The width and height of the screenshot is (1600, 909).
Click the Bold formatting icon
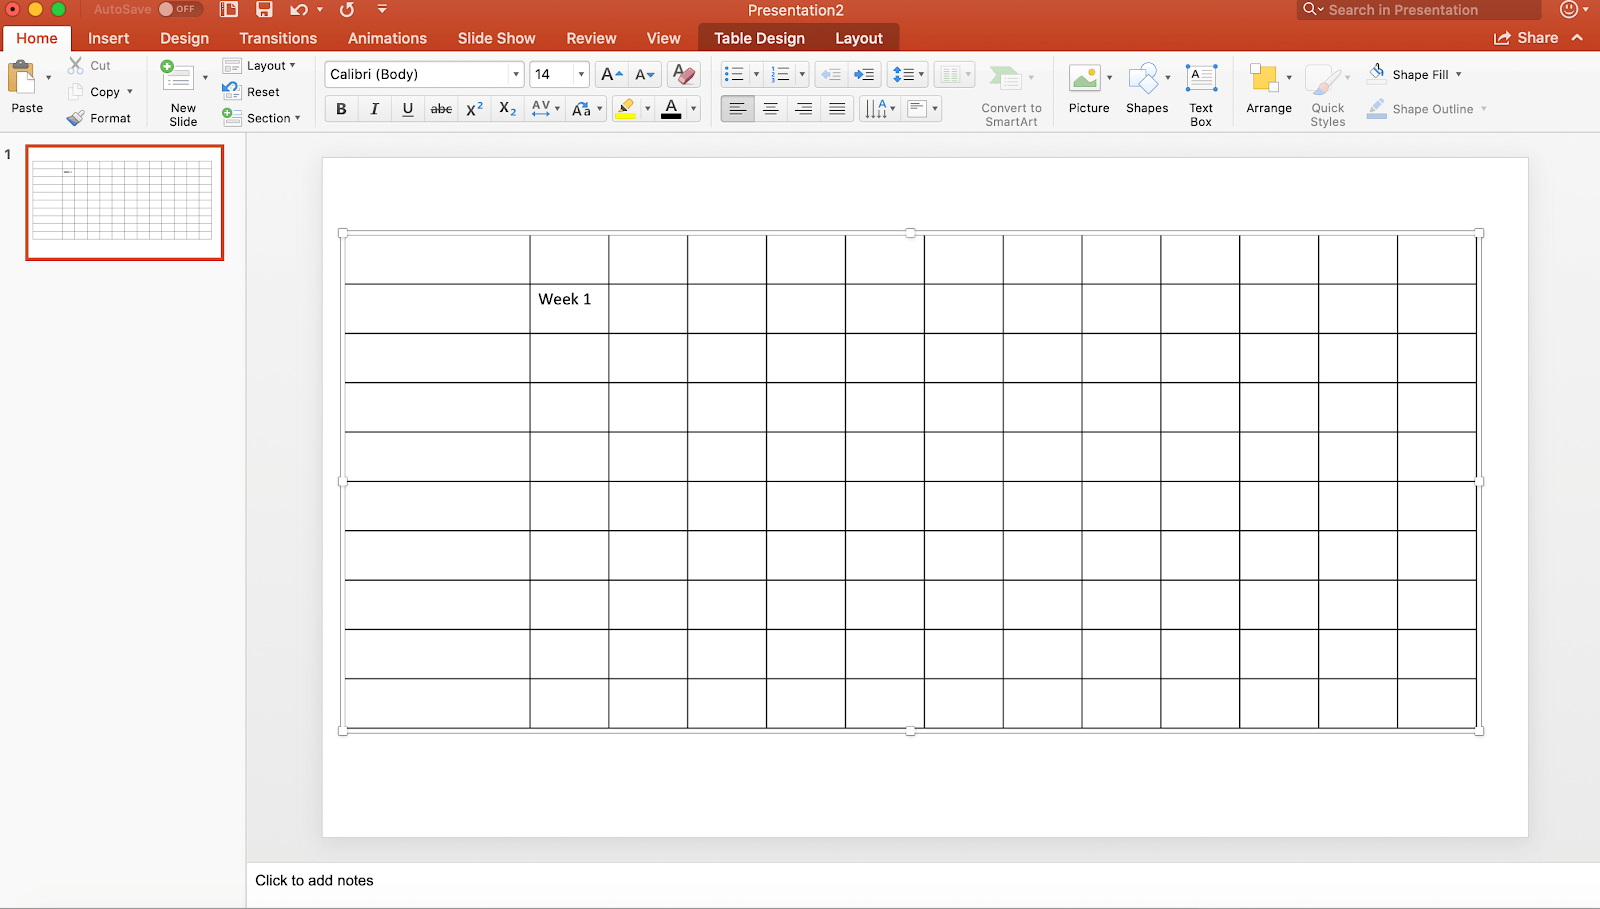(341, 109)
